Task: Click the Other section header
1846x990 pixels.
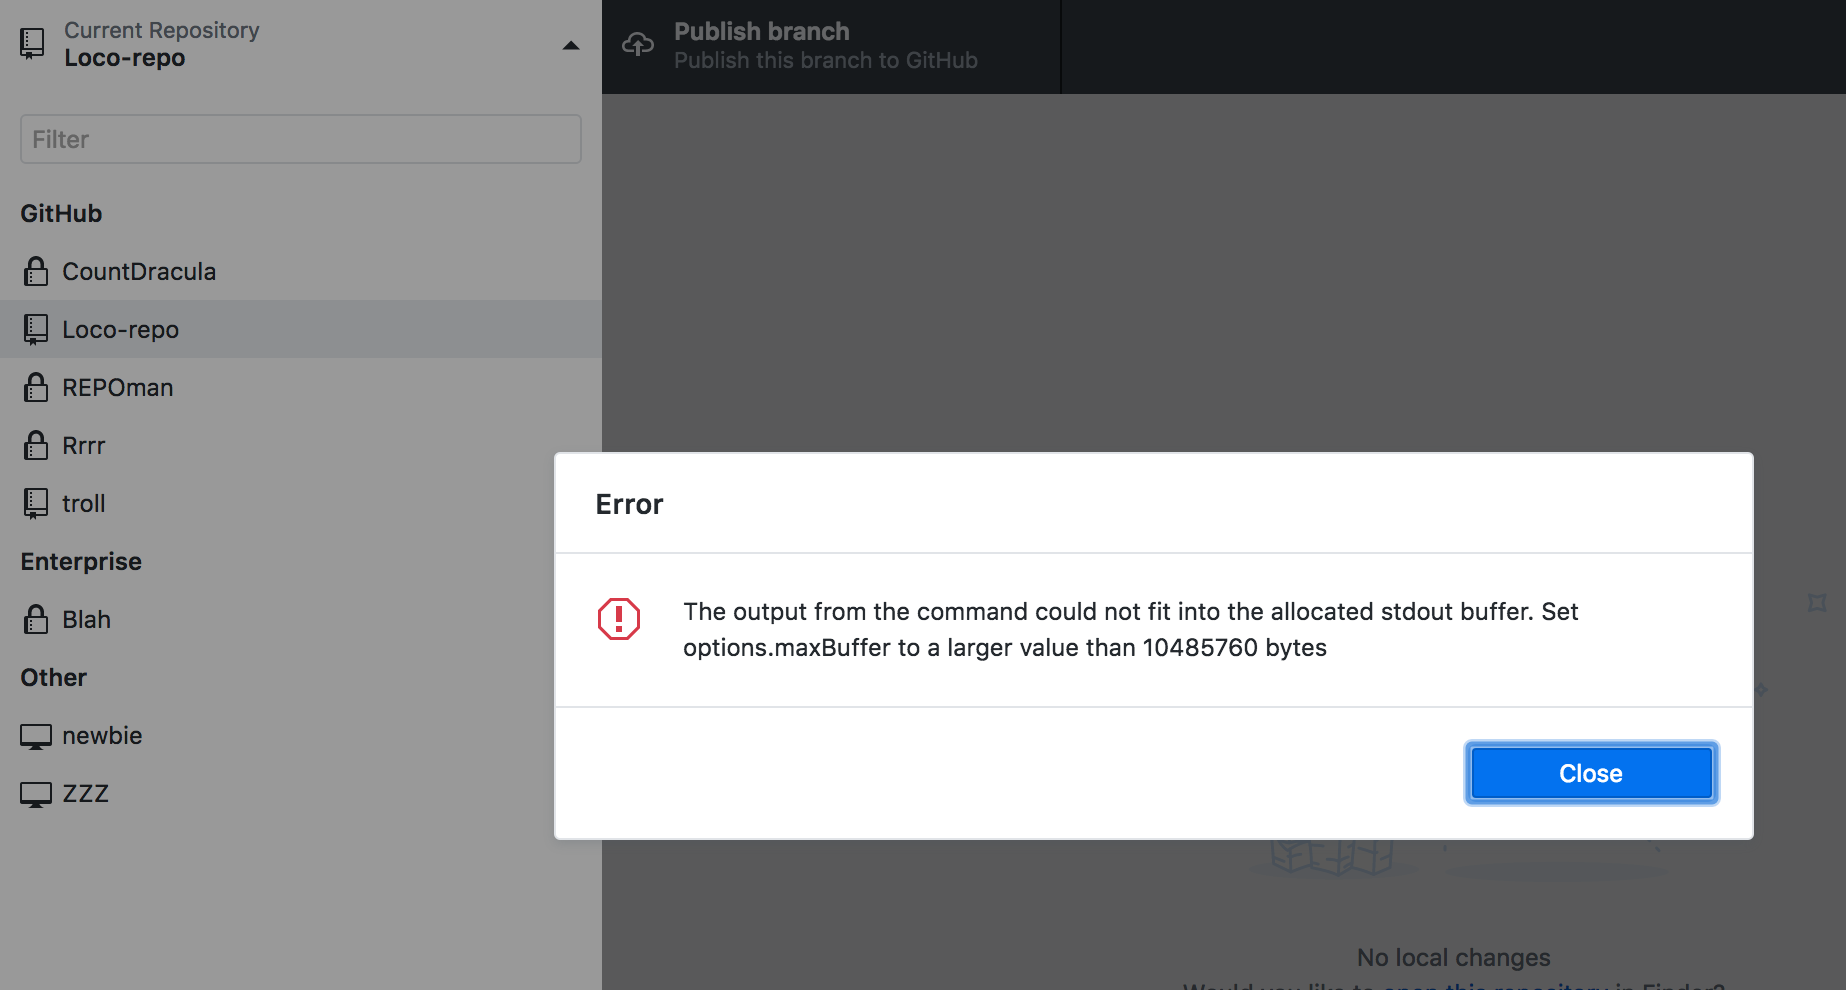Action: 53,677
